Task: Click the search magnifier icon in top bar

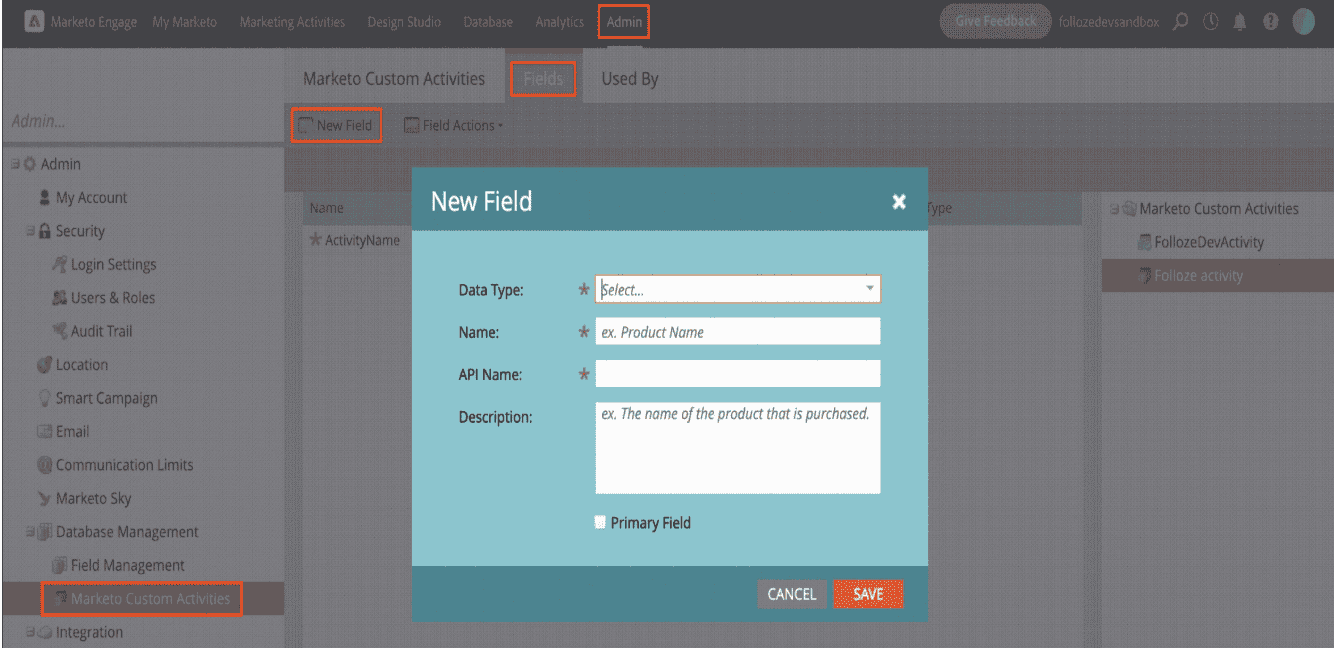Action: [x=1181, y=22]
